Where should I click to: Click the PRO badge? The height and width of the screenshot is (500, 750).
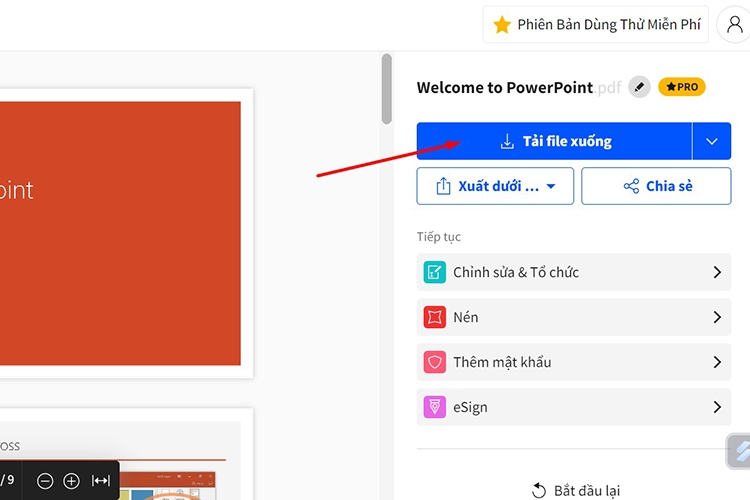coord(682,87)
